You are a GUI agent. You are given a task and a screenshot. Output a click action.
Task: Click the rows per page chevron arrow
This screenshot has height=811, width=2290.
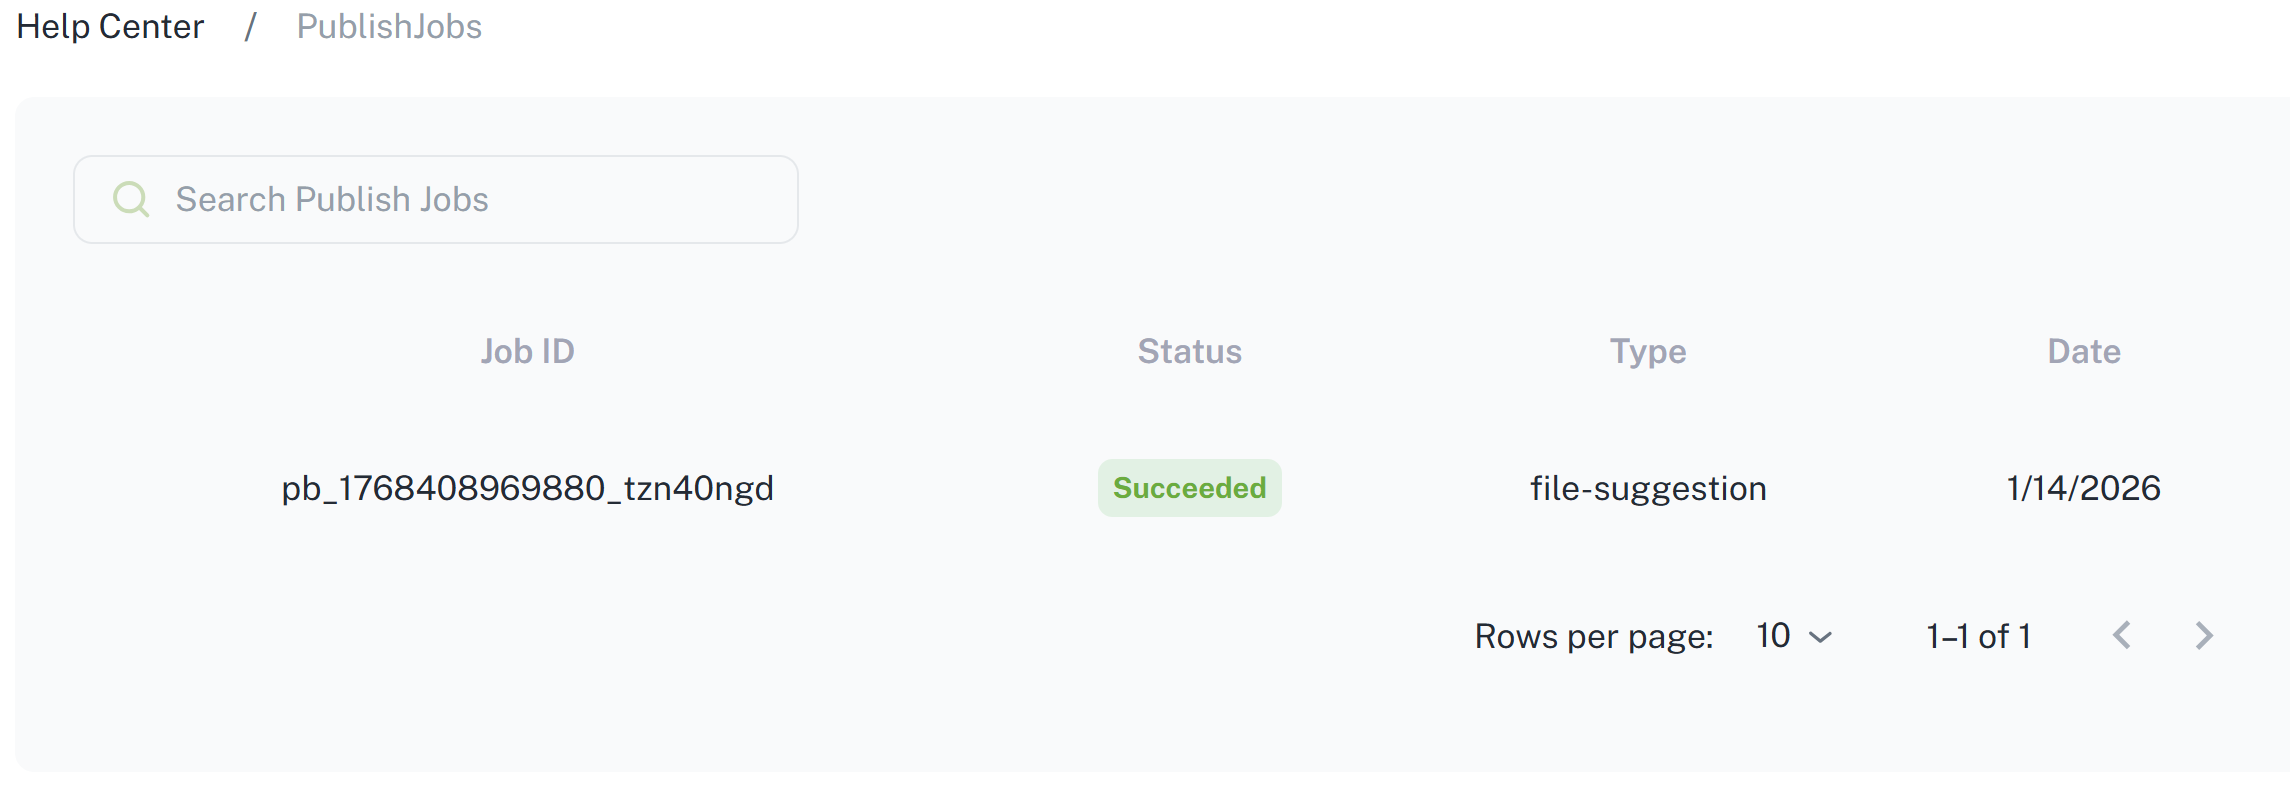1821,637
